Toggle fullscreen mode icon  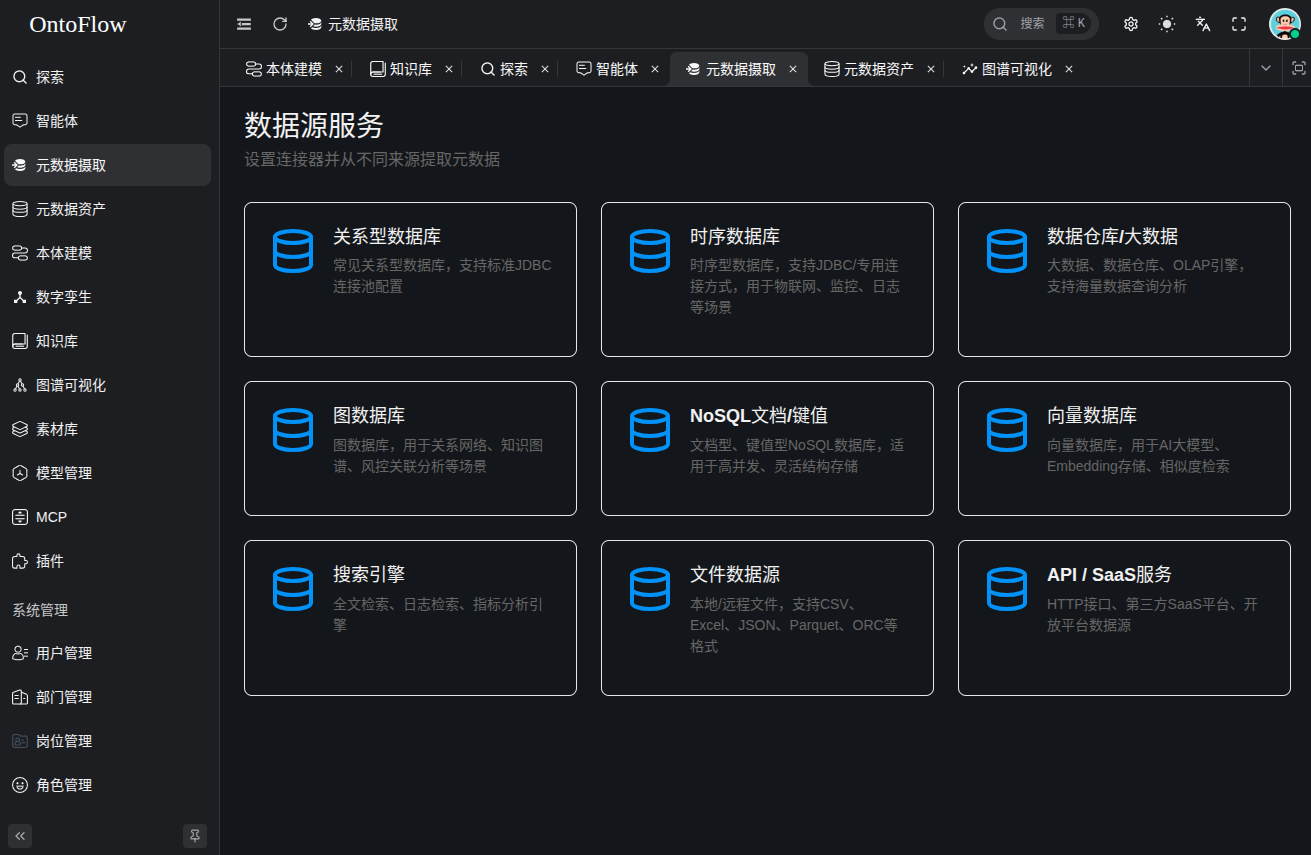1239,24
